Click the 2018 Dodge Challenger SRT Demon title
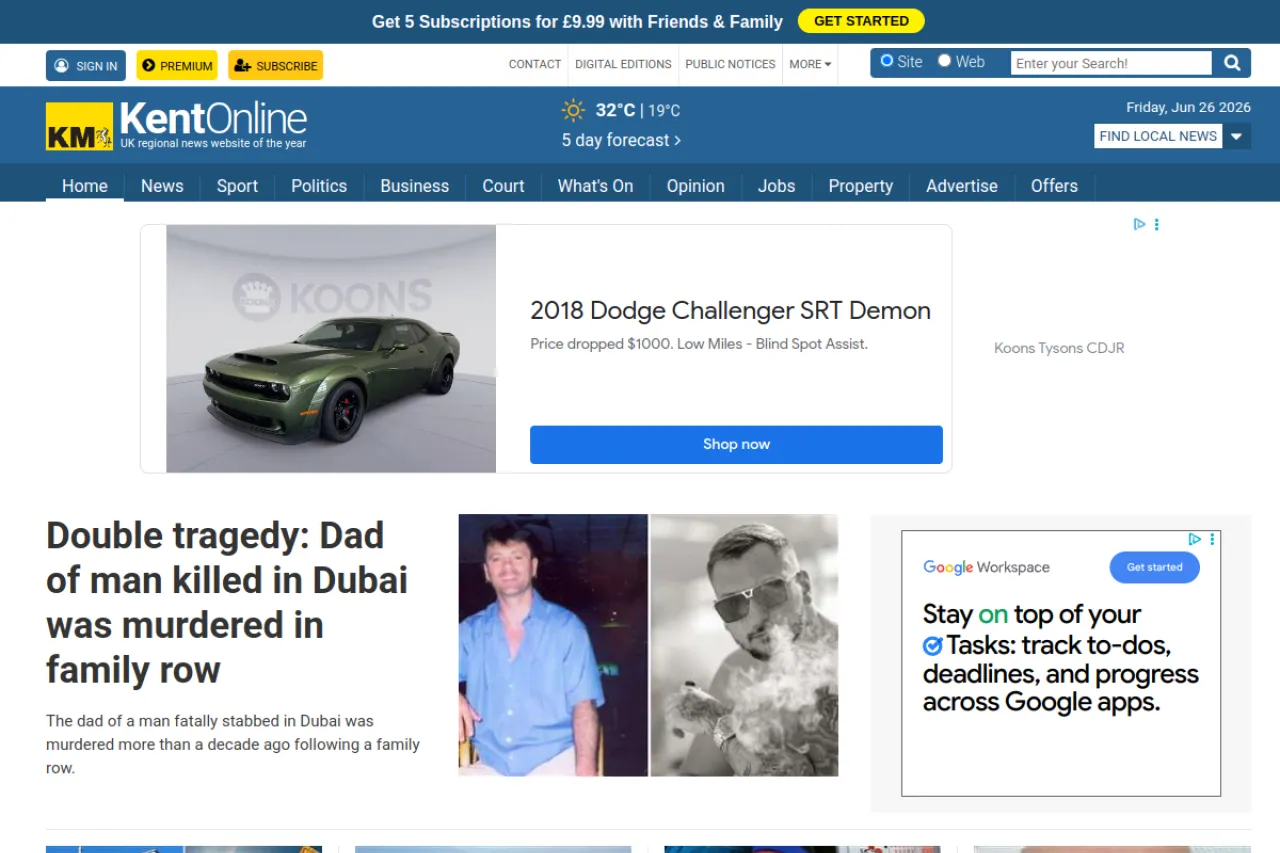Image resolution: width=1280 pixels, height=853 pixels. tap(730, 311)
